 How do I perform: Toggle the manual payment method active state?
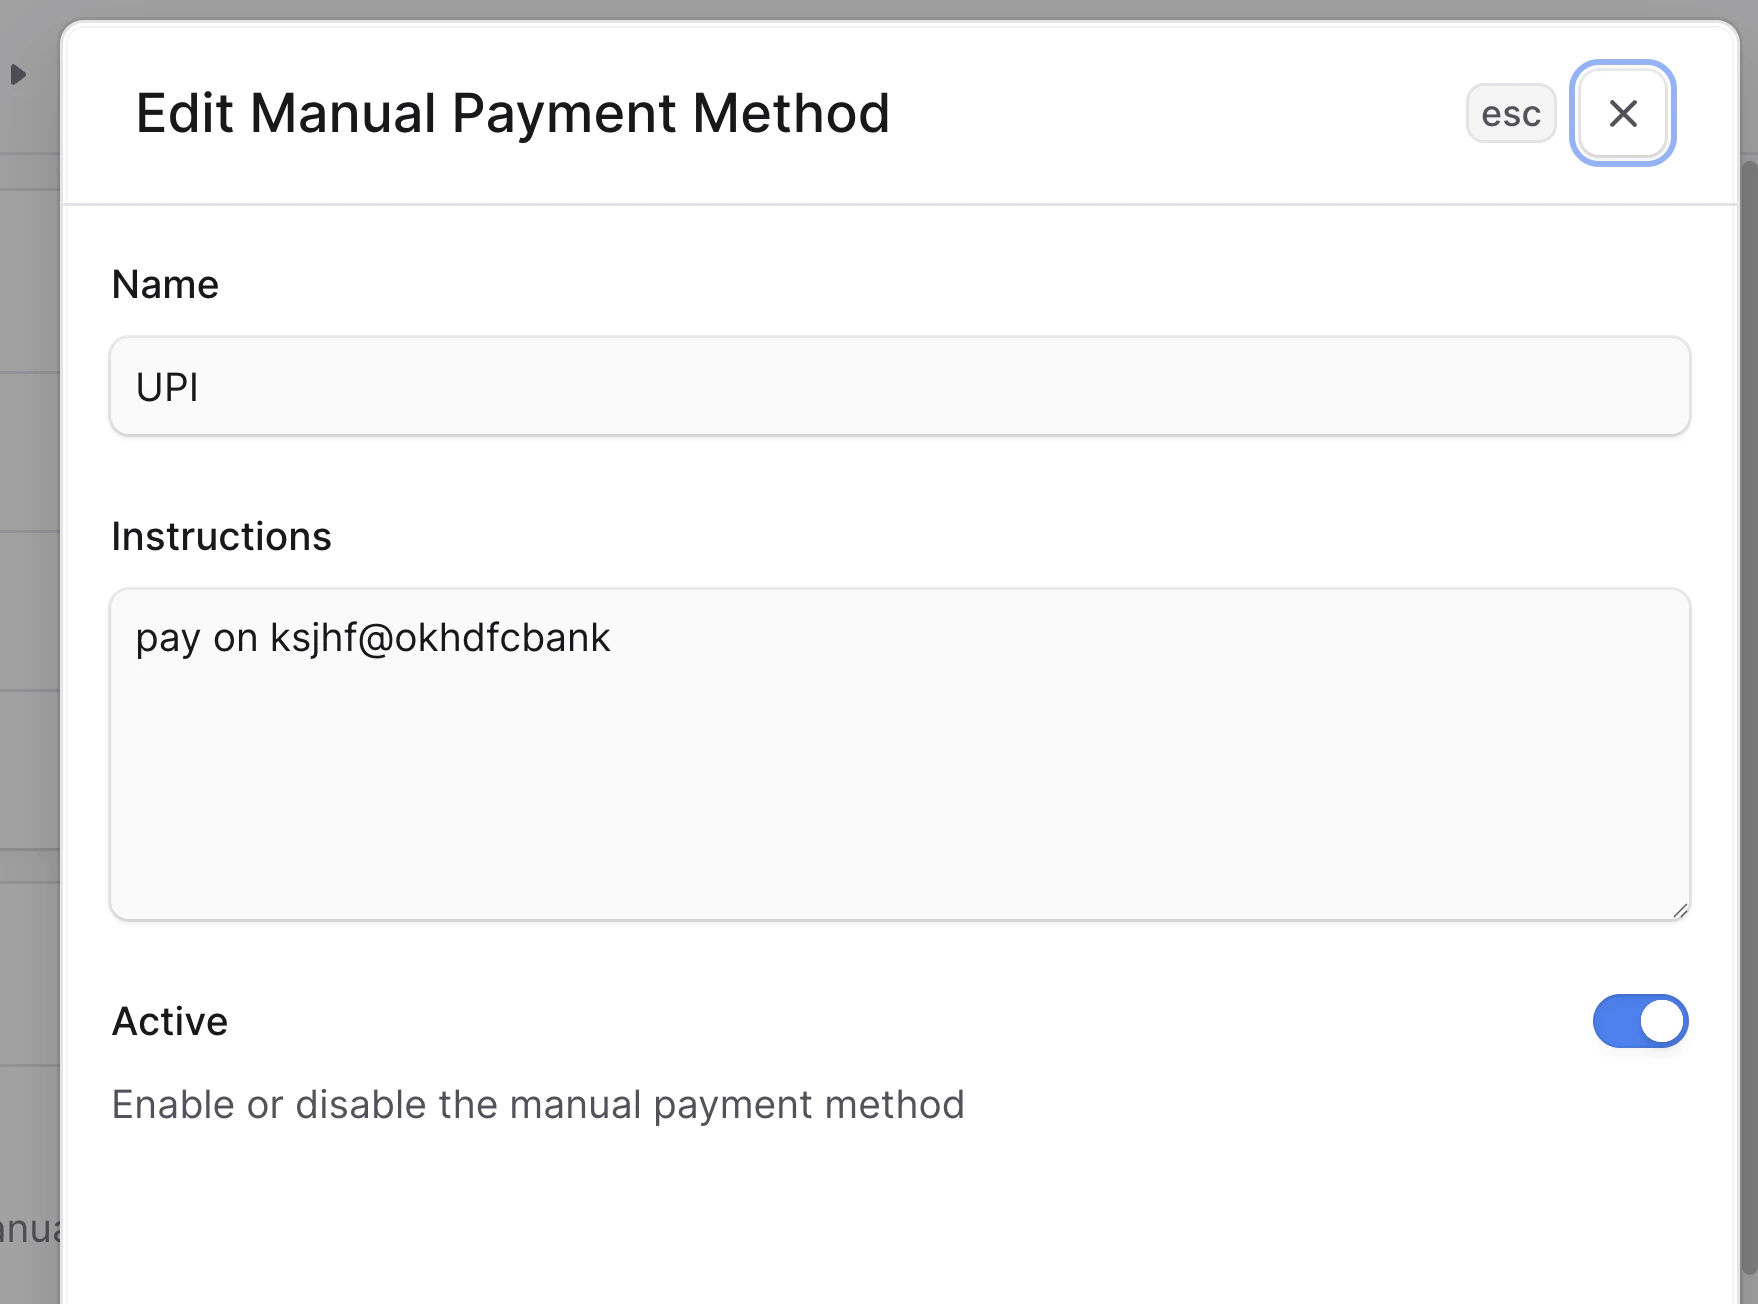click(x=1640, y=1021)
